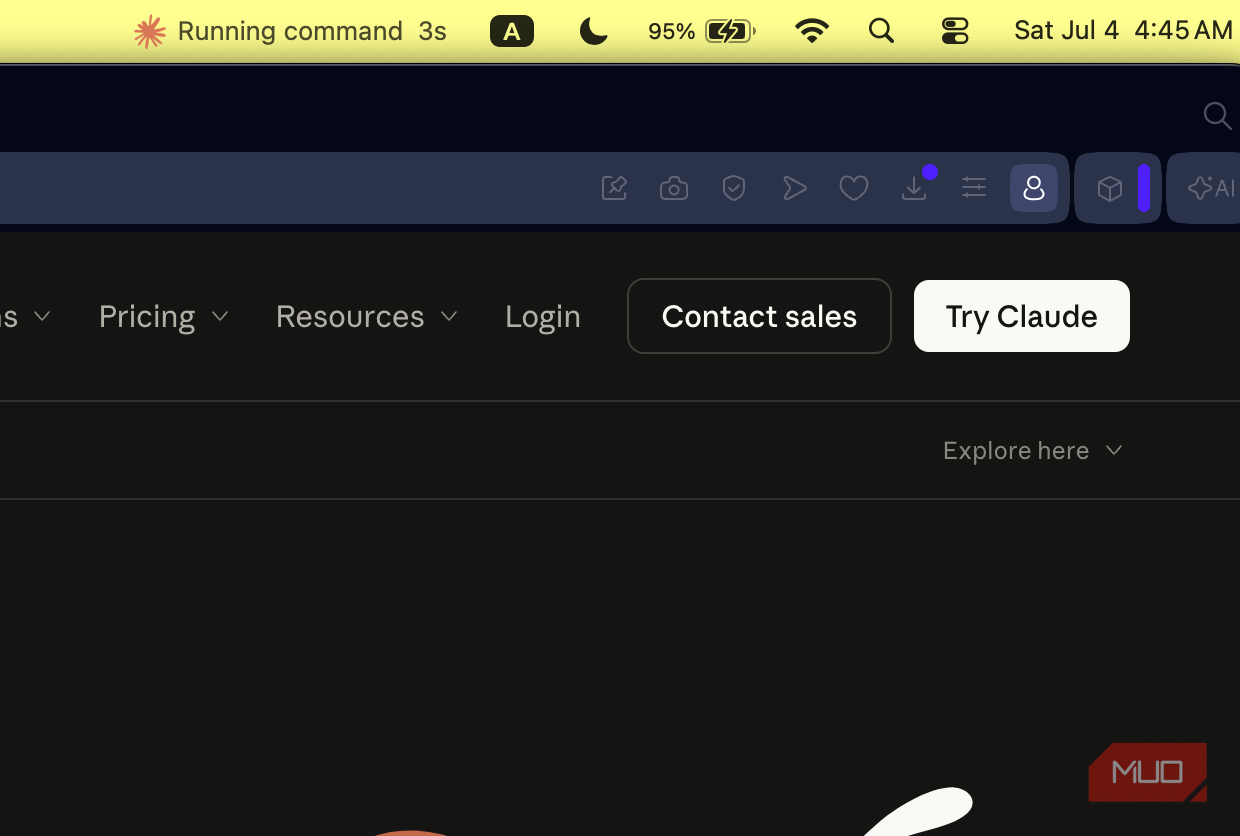Open the AI sparkle assistant icon
Image resolution: width=1240 pixels, height=836 pixels.
coord(1211,188)
